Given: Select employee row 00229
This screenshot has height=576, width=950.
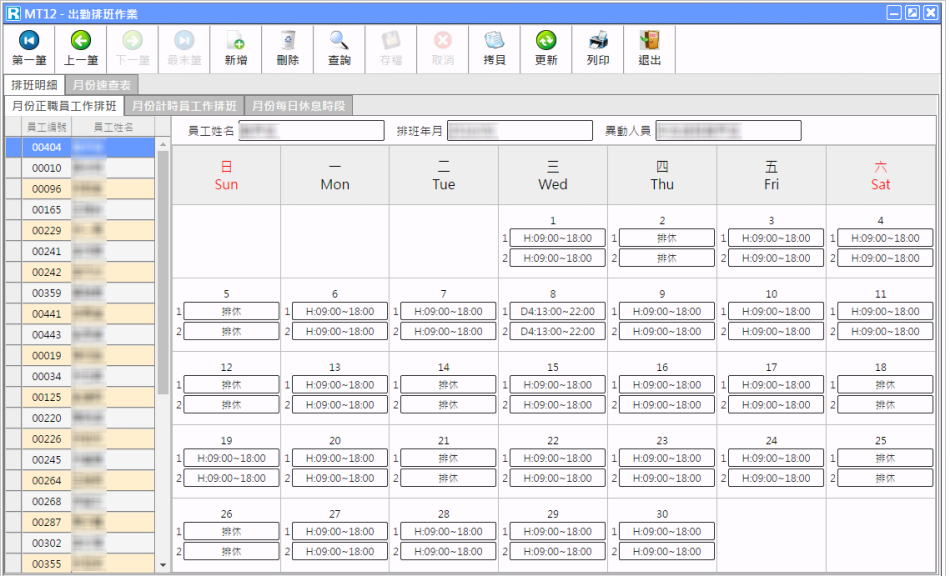Looking at the screenshot, I should click(80, 230).
